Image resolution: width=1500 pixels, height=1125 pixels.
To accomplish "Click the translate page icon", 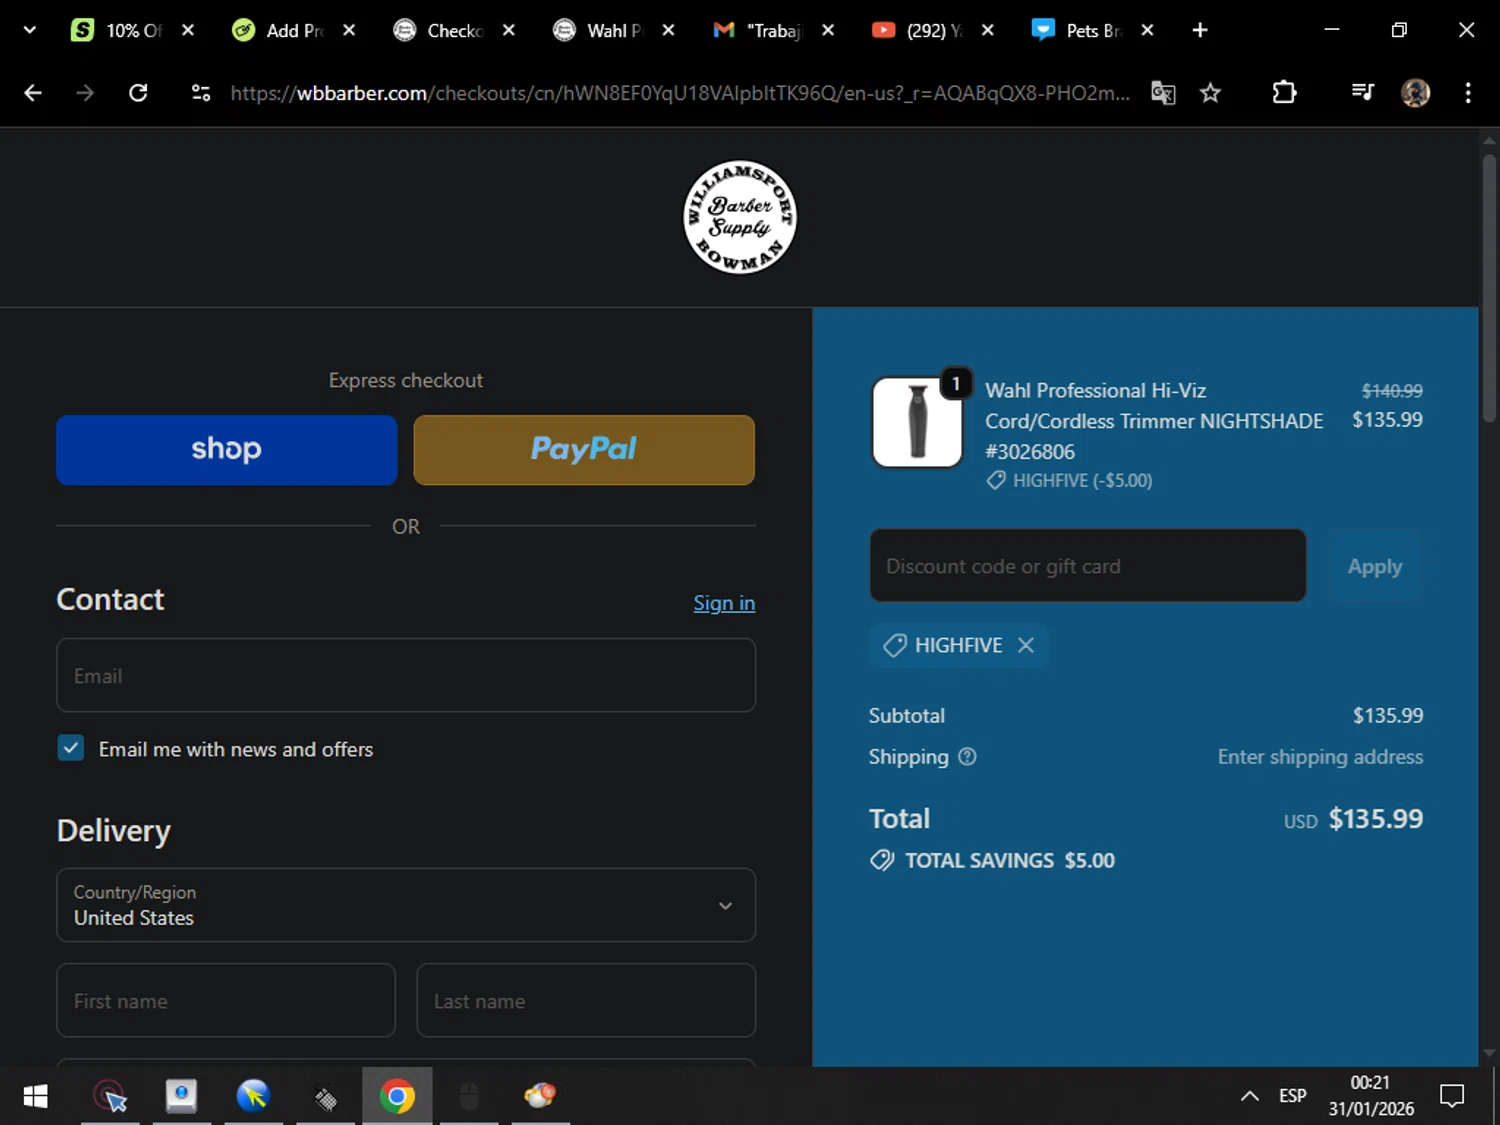I will click(x=1163, y=93).
